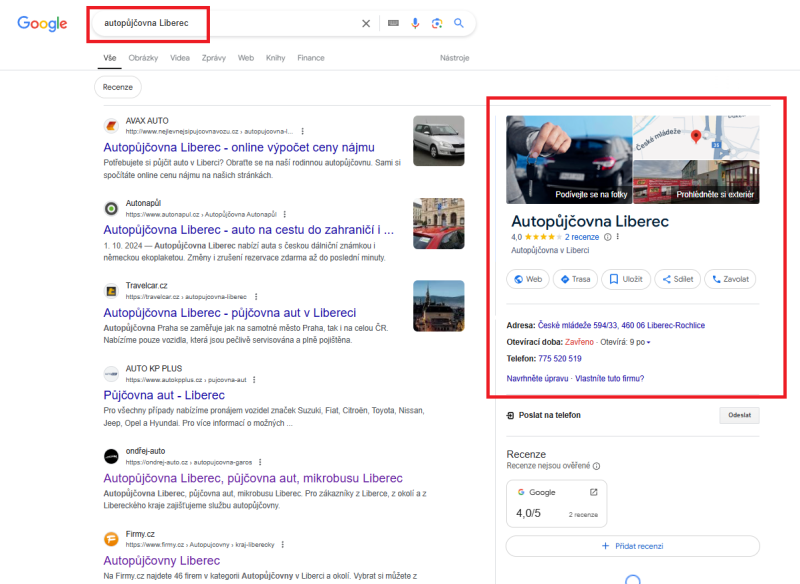
Task: Click the Firmy.cz favicon
Action: 111,539
